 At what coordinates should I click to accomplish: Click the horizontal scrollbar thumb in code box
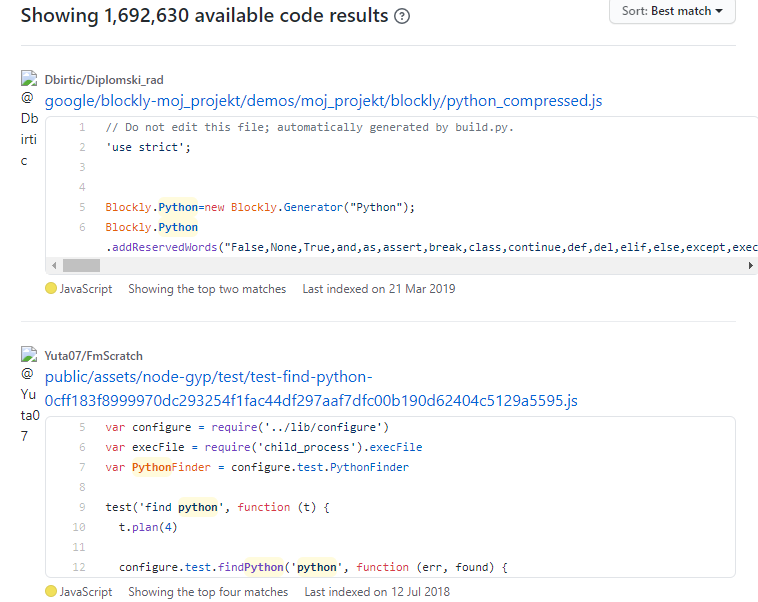click(x=81, y=265)
